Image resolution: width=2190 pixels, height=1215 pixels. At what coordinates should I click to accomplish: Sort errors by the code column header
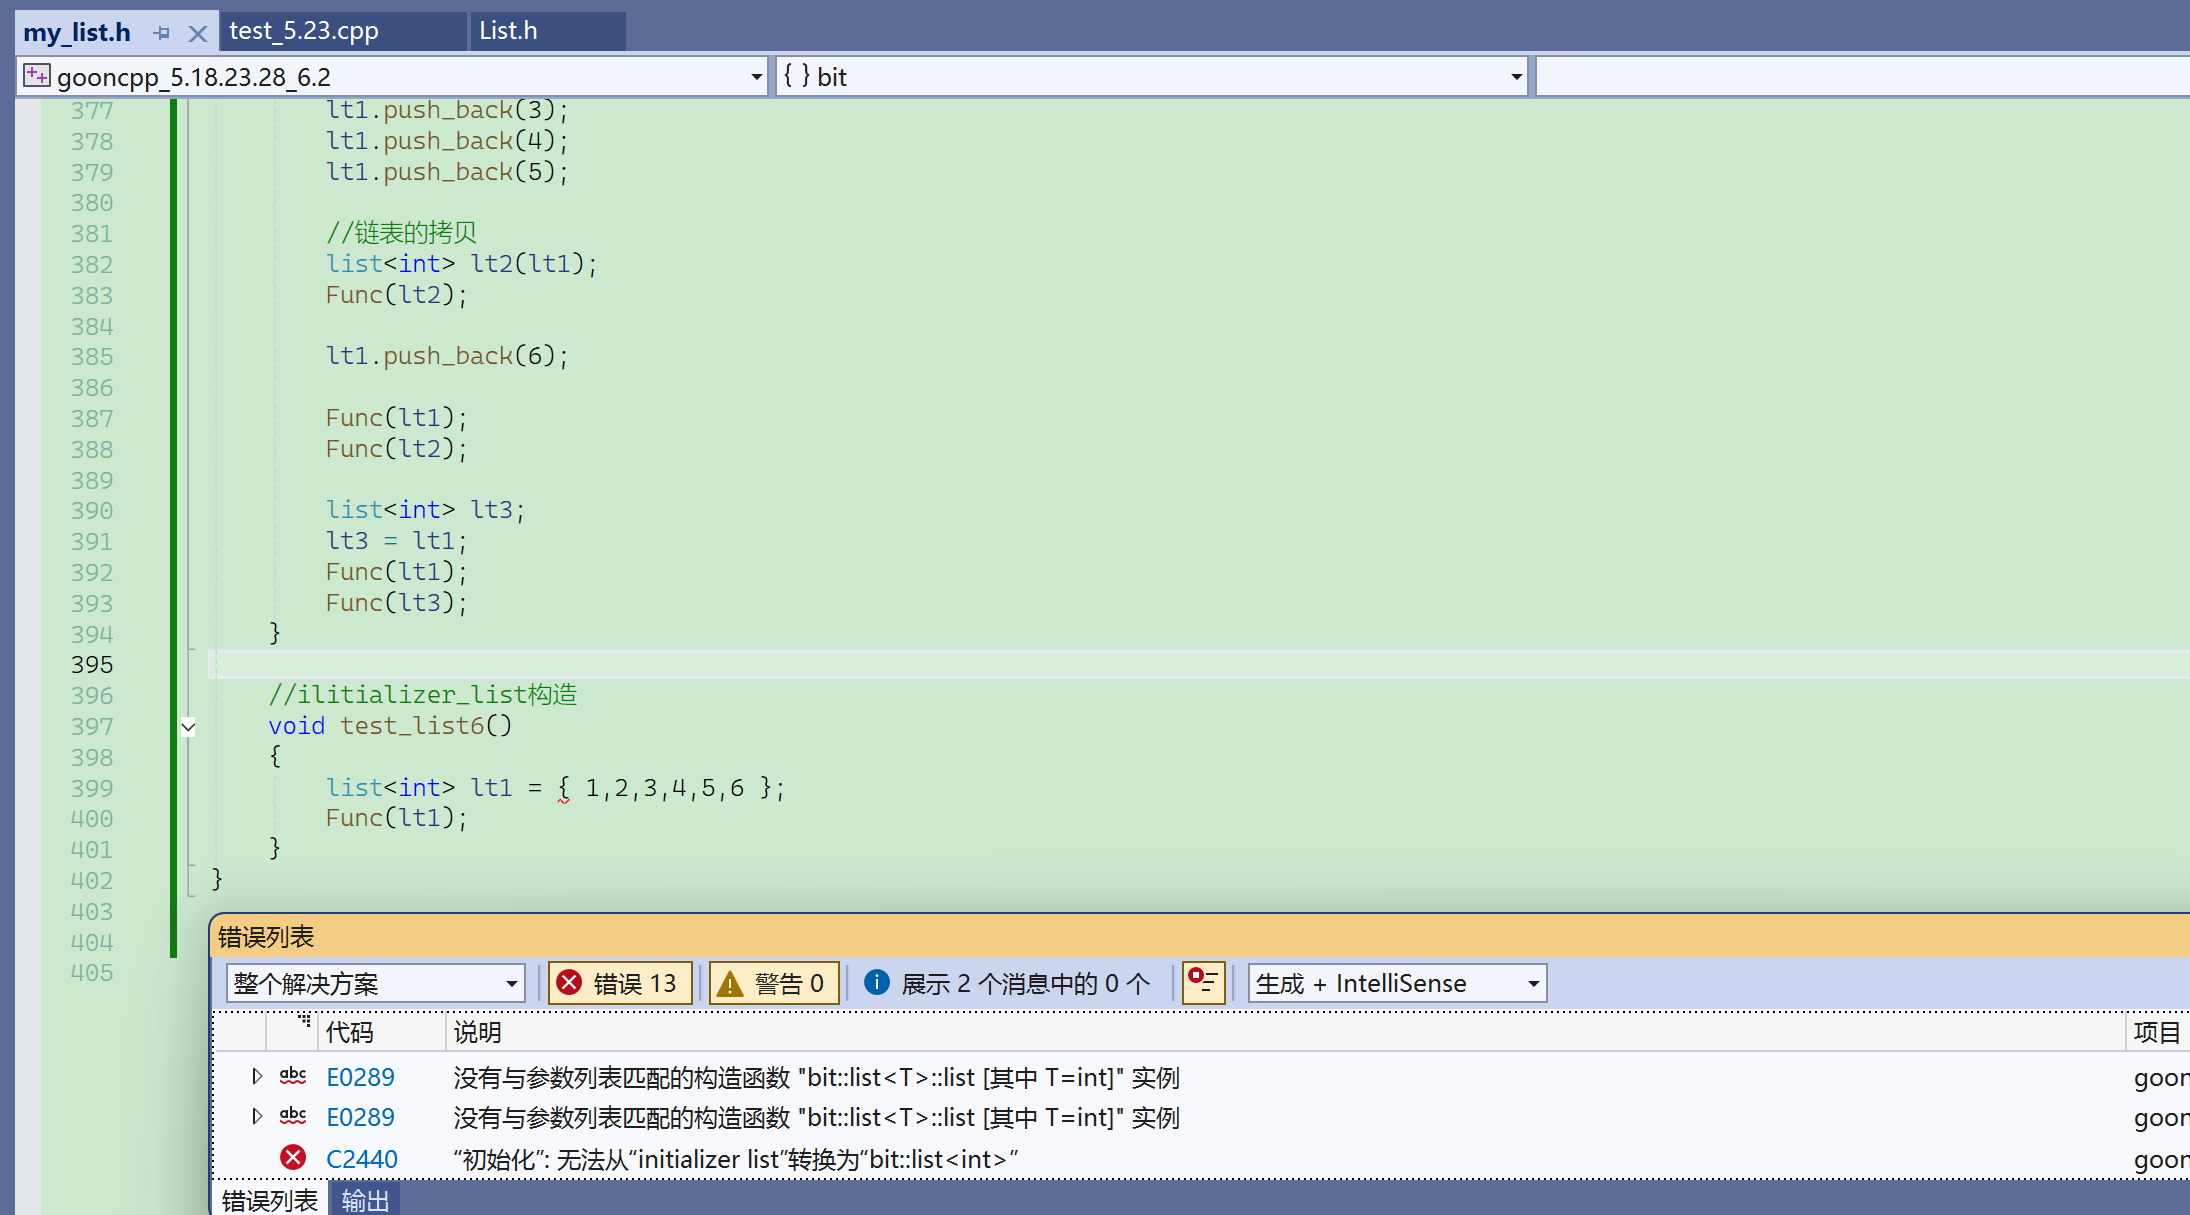click(350, 1032)
